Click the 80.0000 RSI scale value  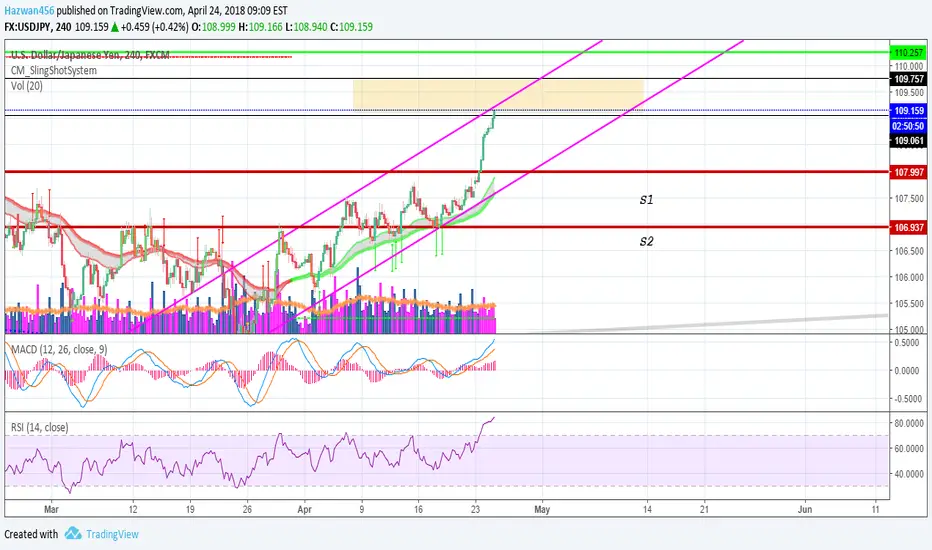pos(909,423)
